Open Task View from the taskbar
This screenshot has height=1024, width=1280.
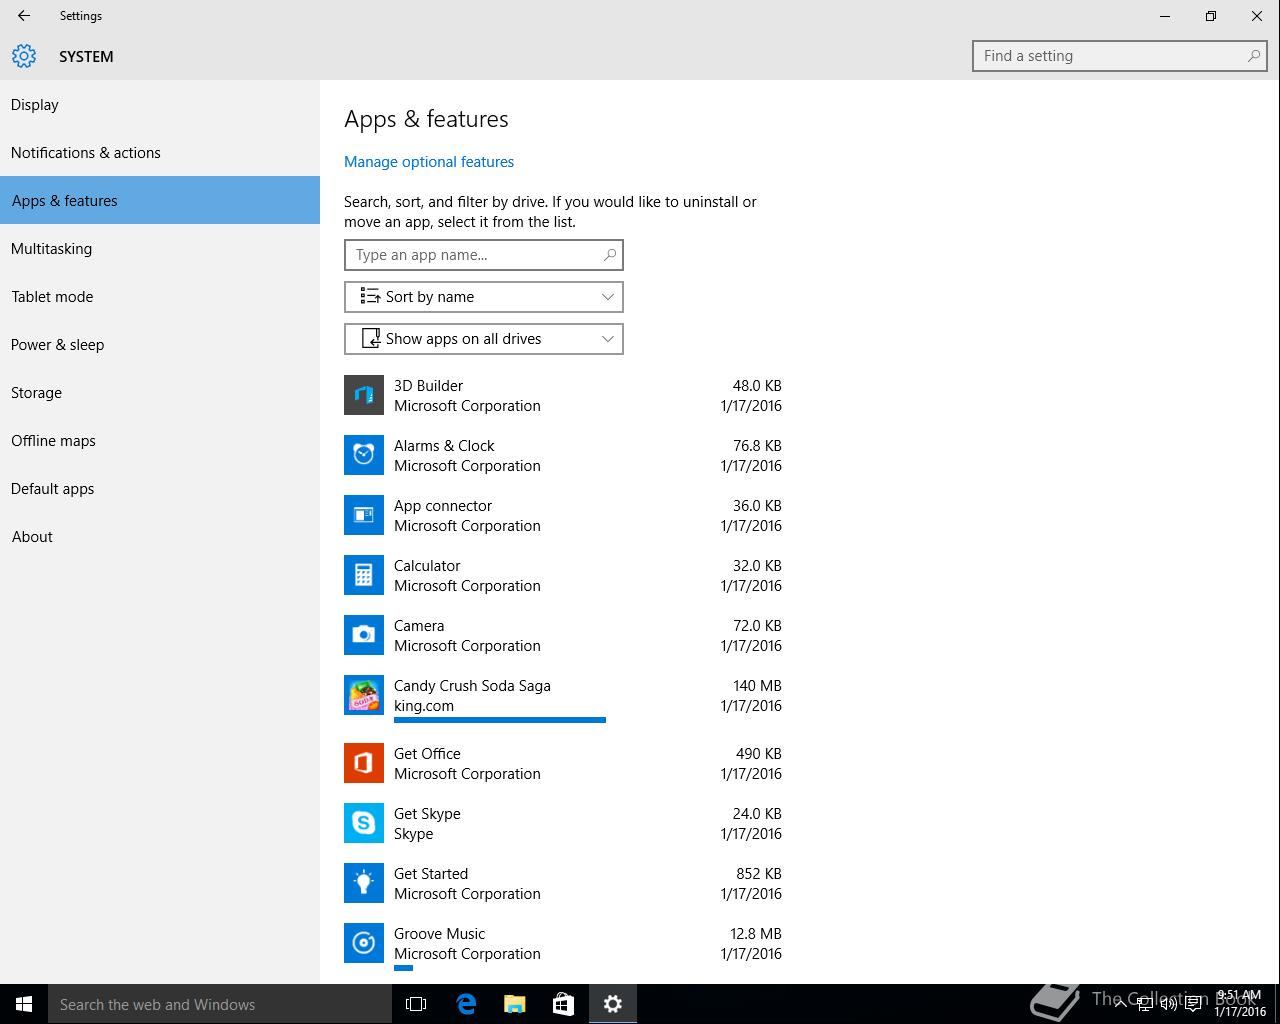pos(416,1004)
